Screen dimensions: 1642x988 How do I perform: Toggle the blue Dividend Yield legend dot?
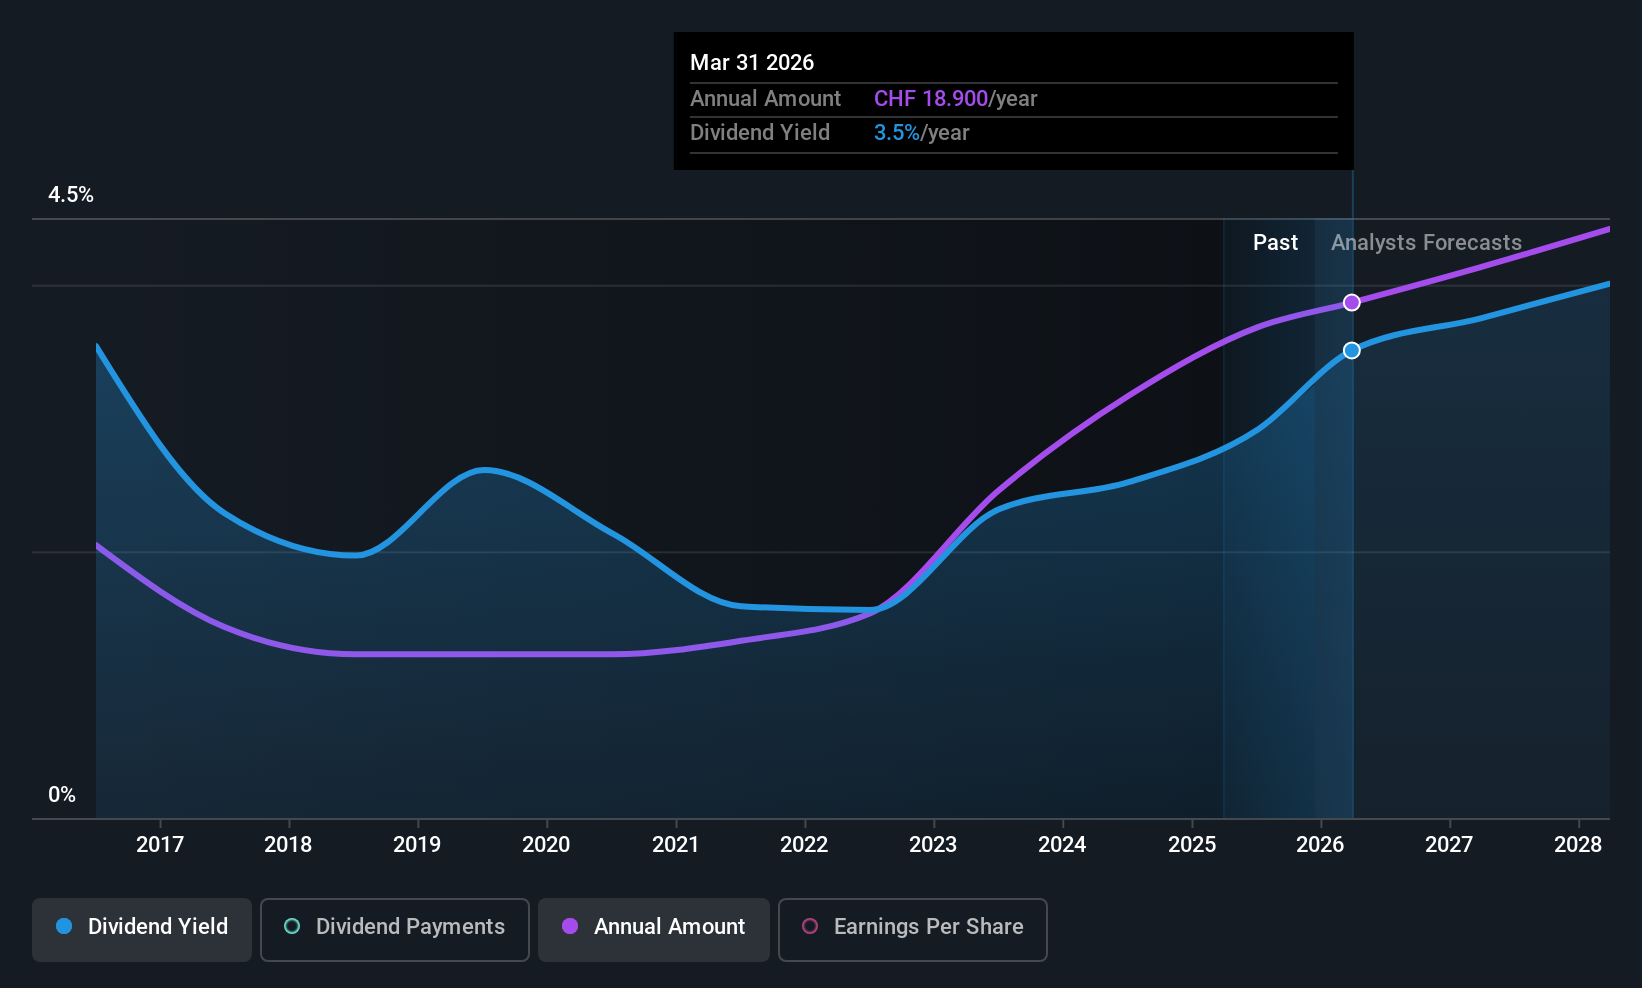click(x=62, y=927)
